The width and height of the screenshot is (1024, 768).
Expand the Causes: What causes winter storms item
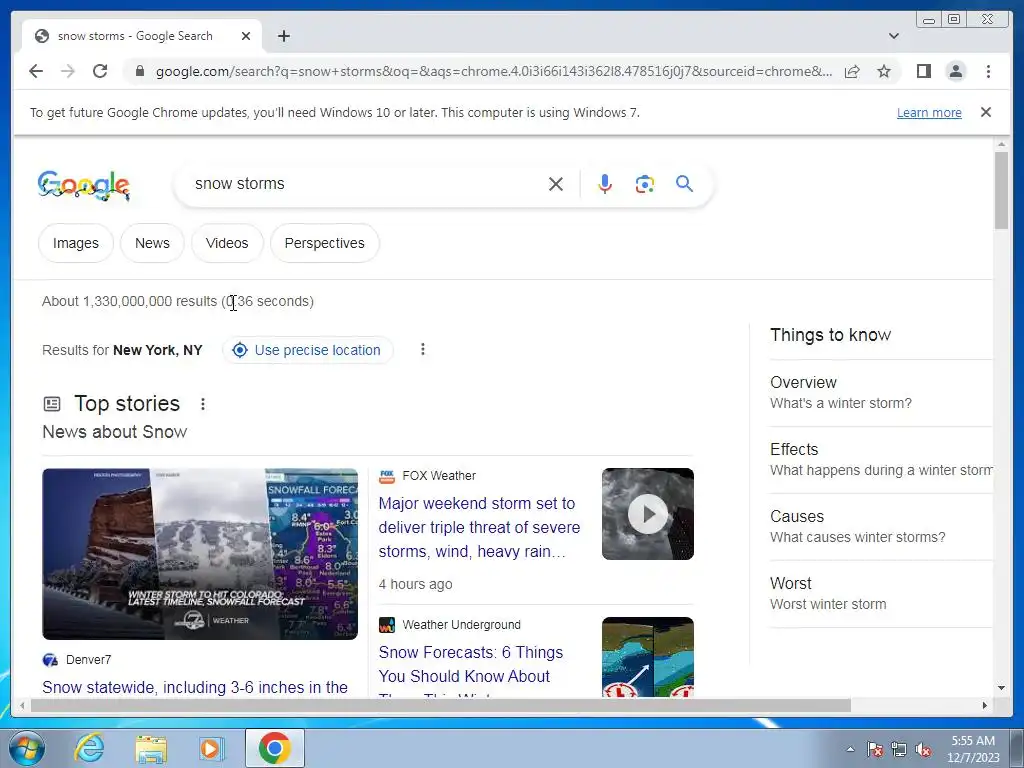coord(881,526)
